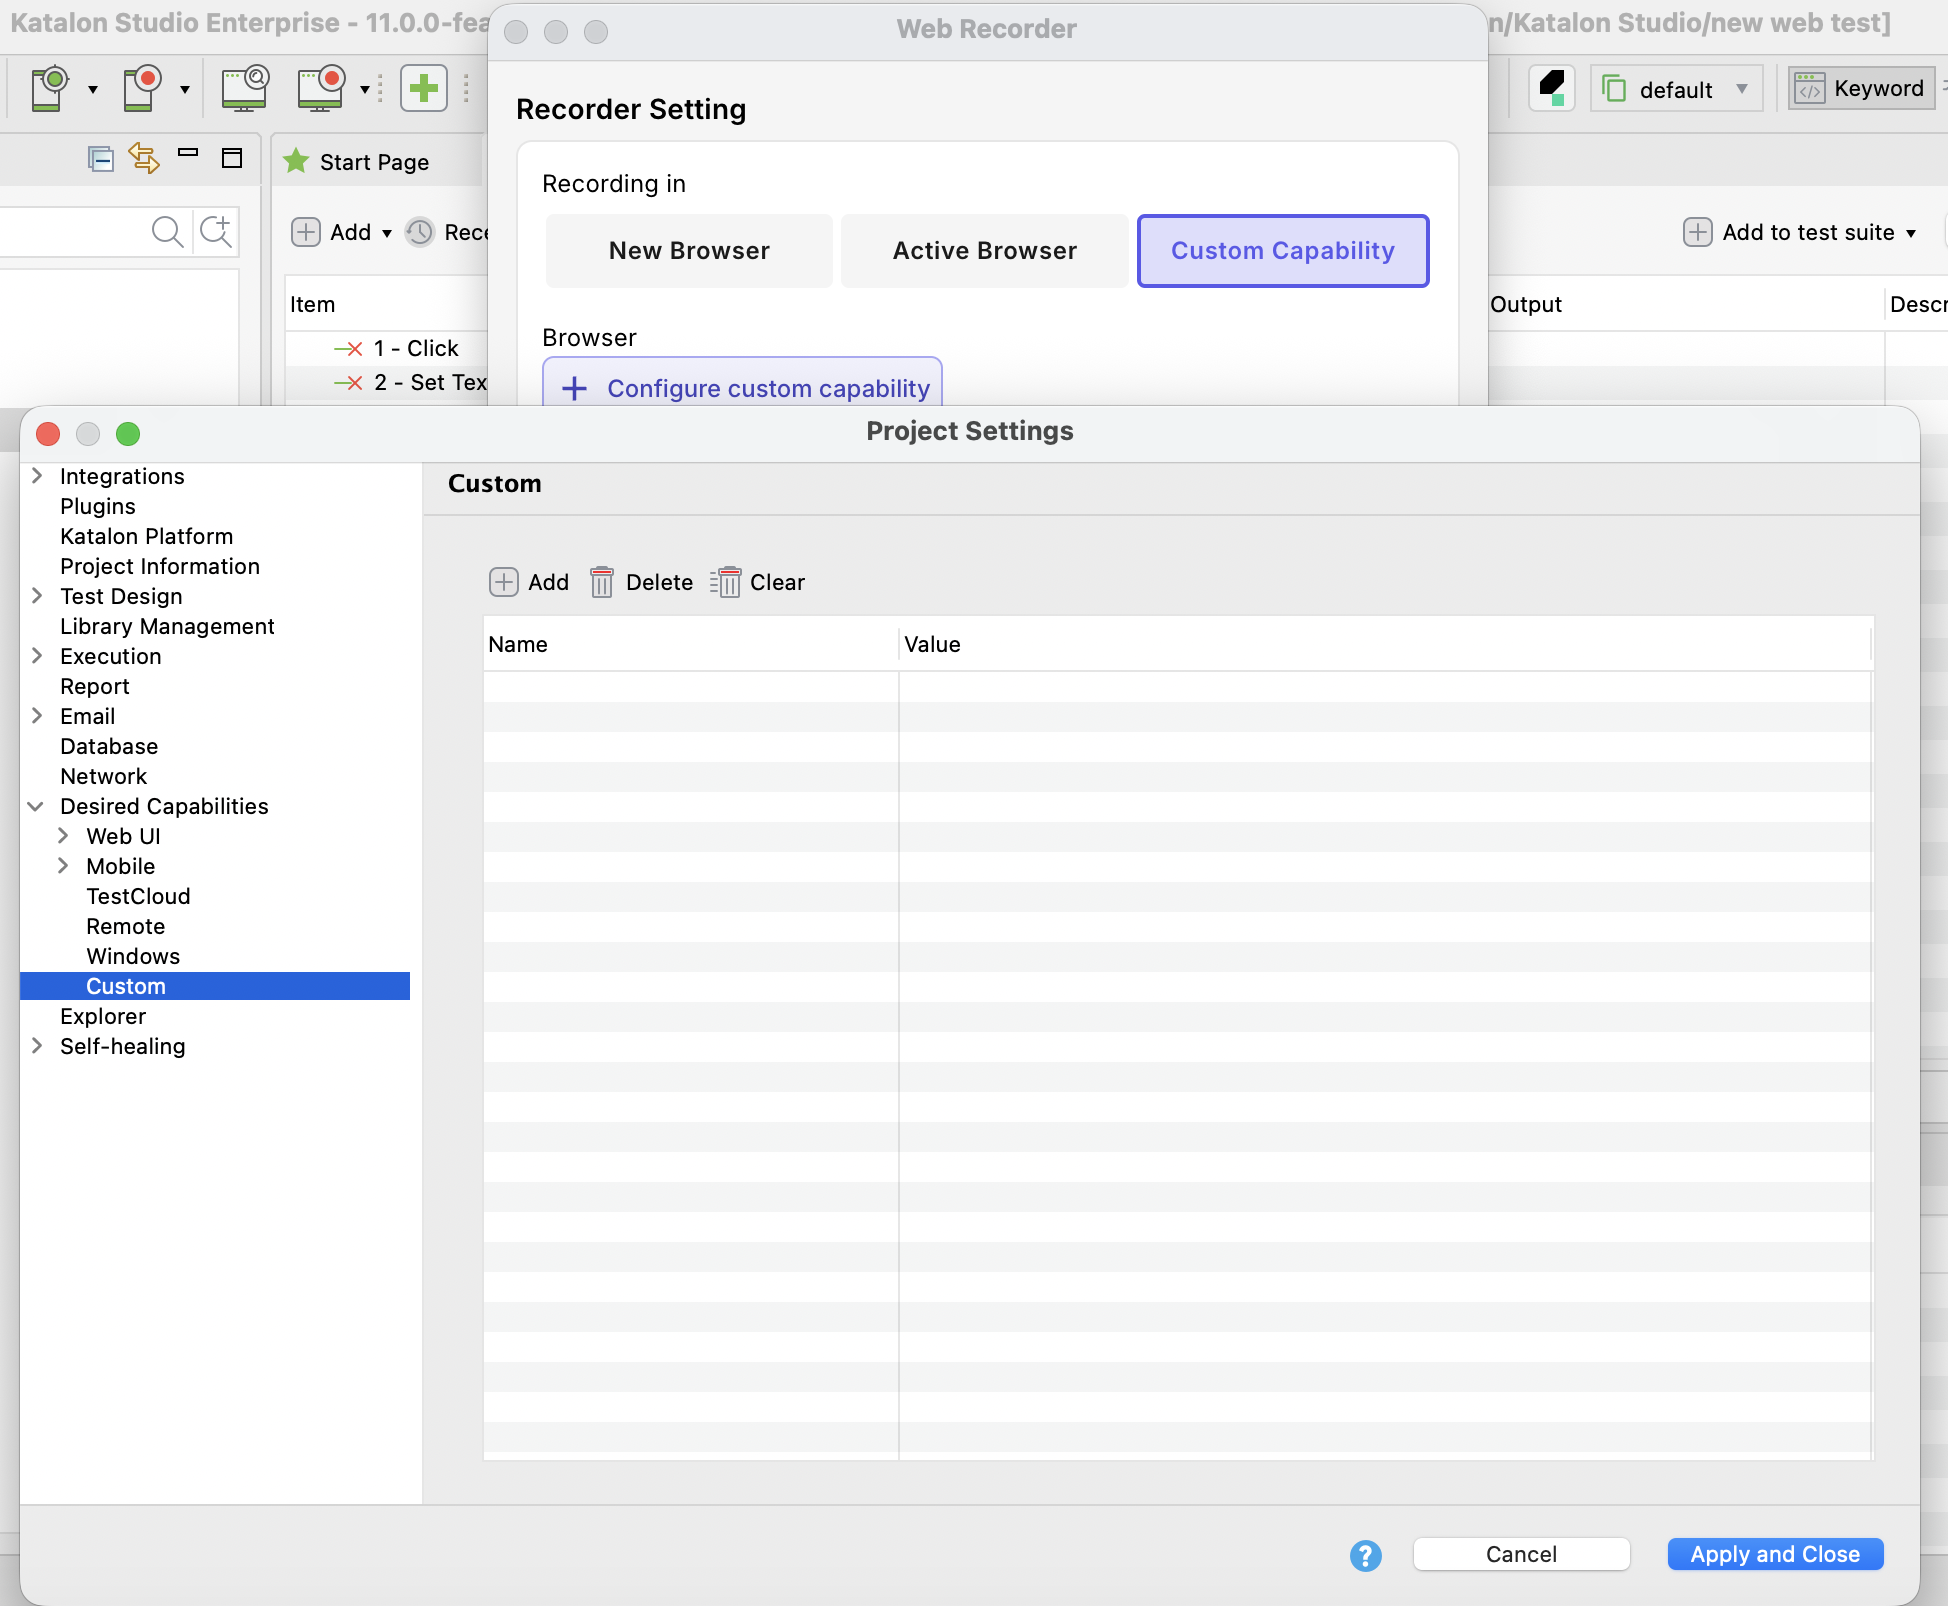Select Windows under Desired Capabilities
This screenshot has width=1948, height=1606.
[133, 956]
